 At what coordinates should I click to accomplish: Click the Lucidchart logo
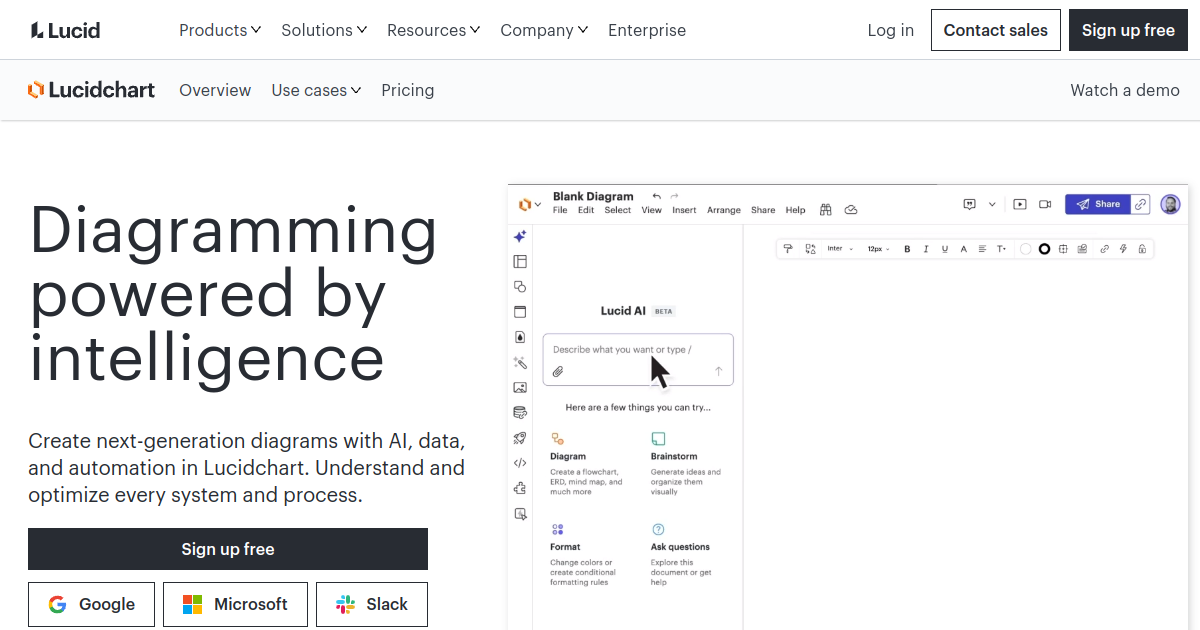[x=91, y=90]
